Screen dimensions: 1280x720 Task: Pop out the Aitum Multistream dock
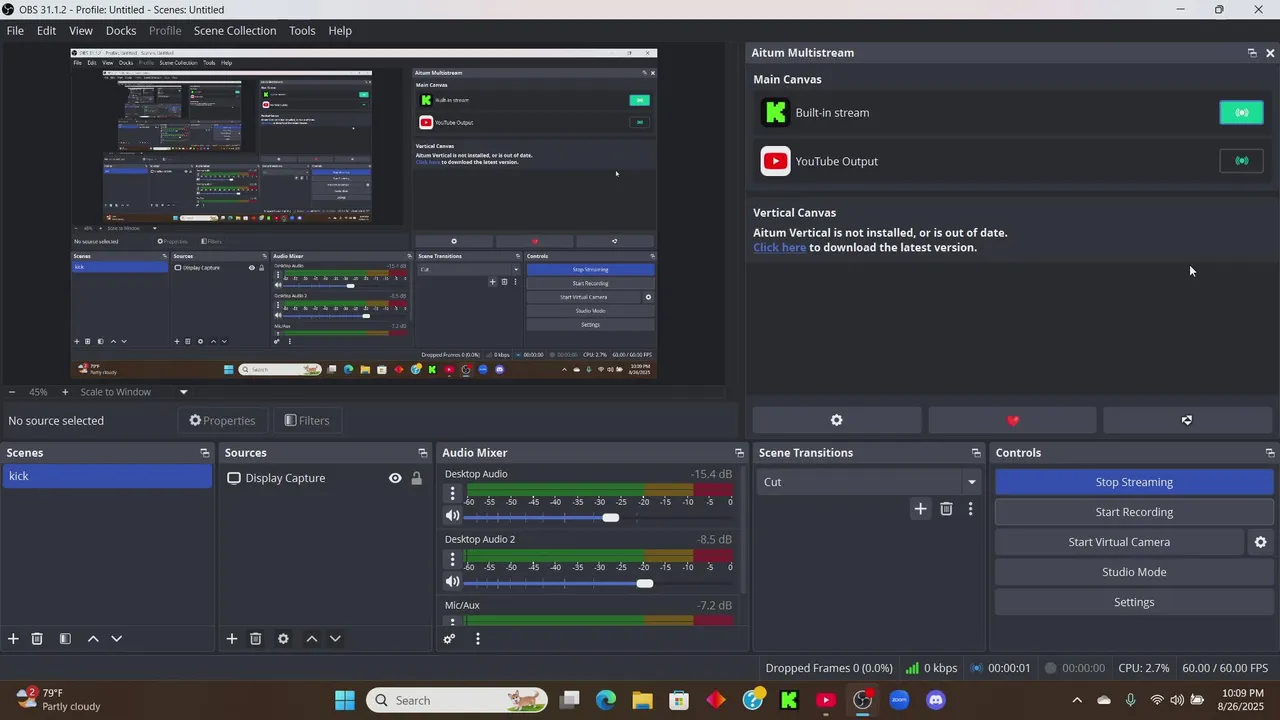1252,53
